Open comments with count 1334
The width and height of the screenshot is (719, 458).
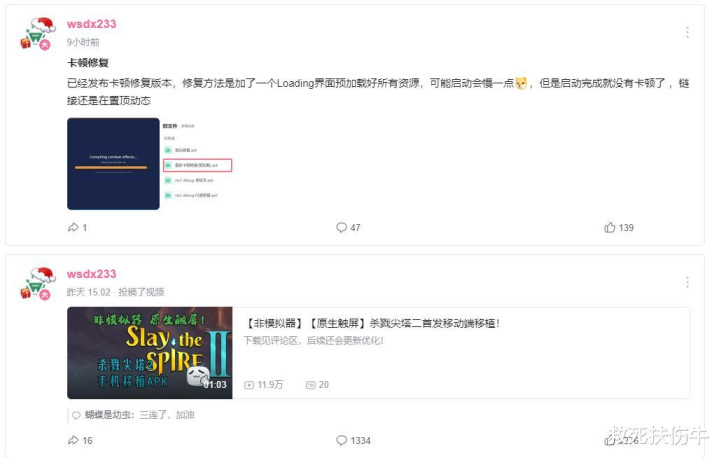[x=353, y=441]
